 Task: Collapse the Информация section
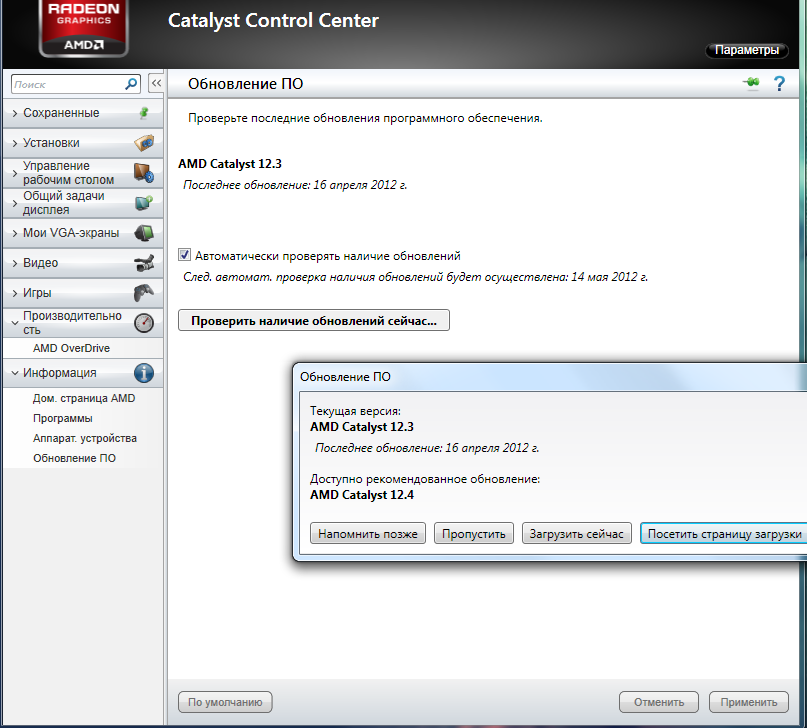[15, 373]
